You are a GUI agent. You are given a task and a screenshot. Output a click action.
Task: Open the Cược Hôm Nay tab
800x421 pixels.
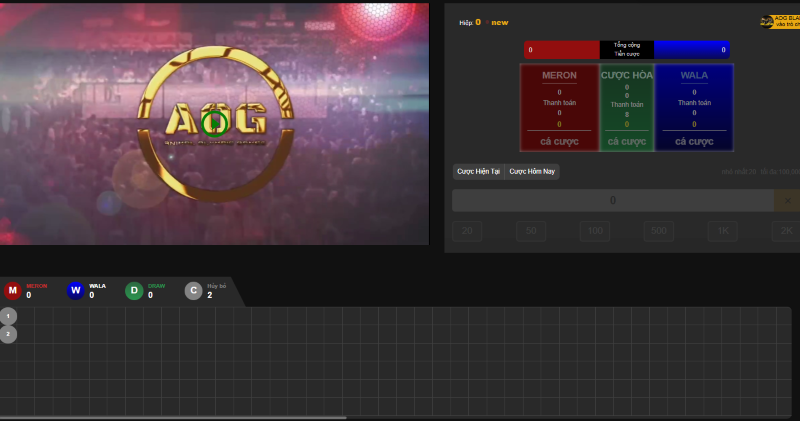(x=532, y=172)
